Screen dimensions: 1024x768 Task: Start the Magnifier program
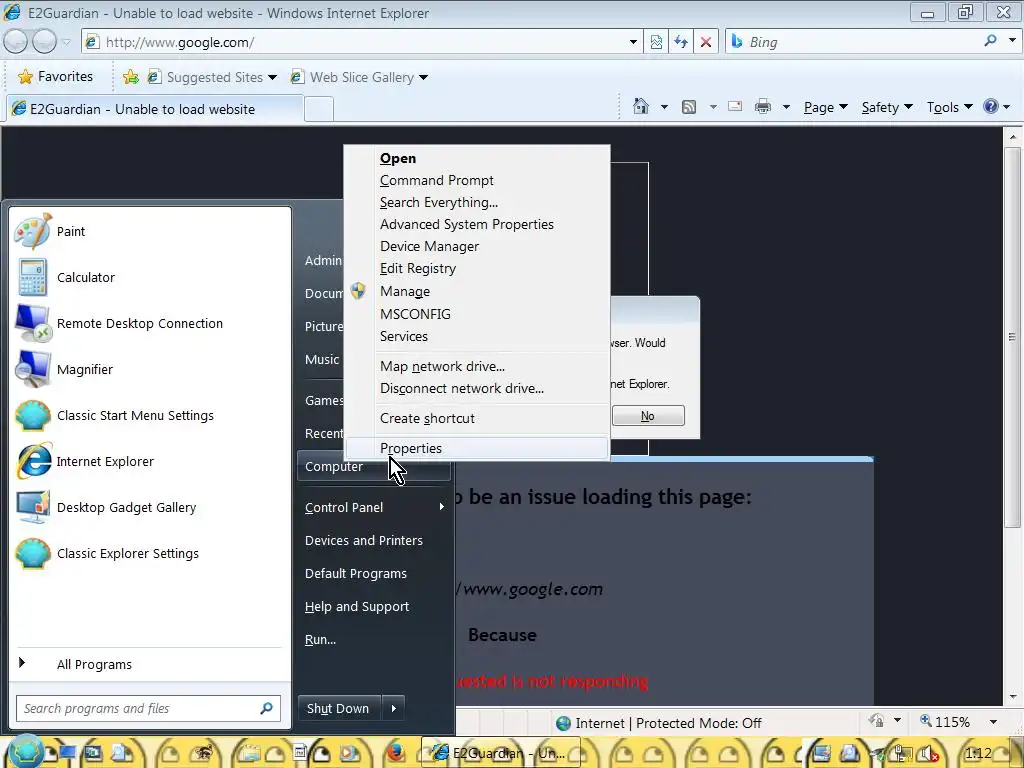tap(150, 370)
